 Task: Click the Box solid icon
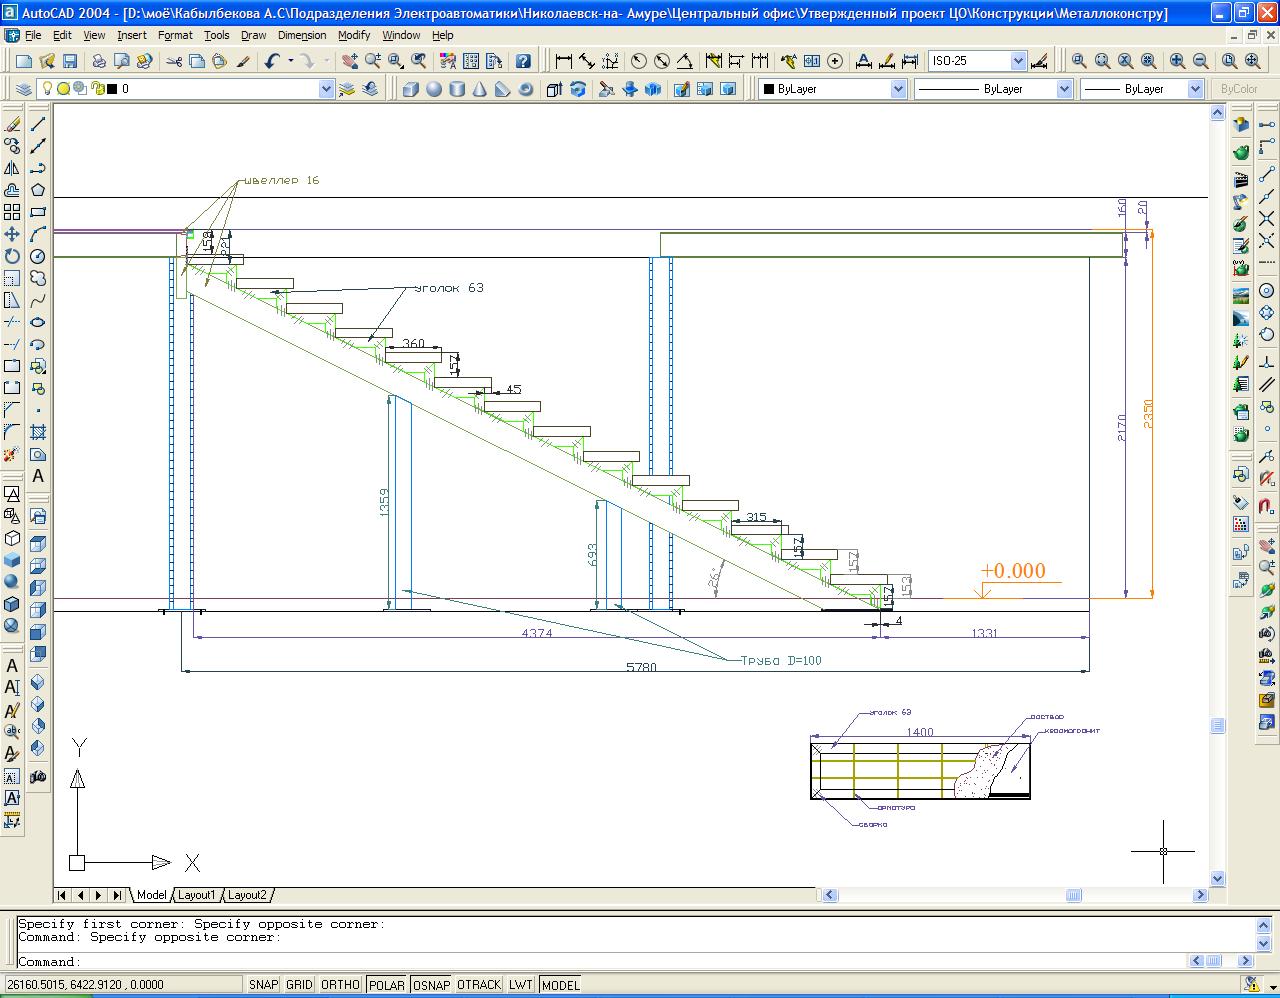click(x=410, y=89)
